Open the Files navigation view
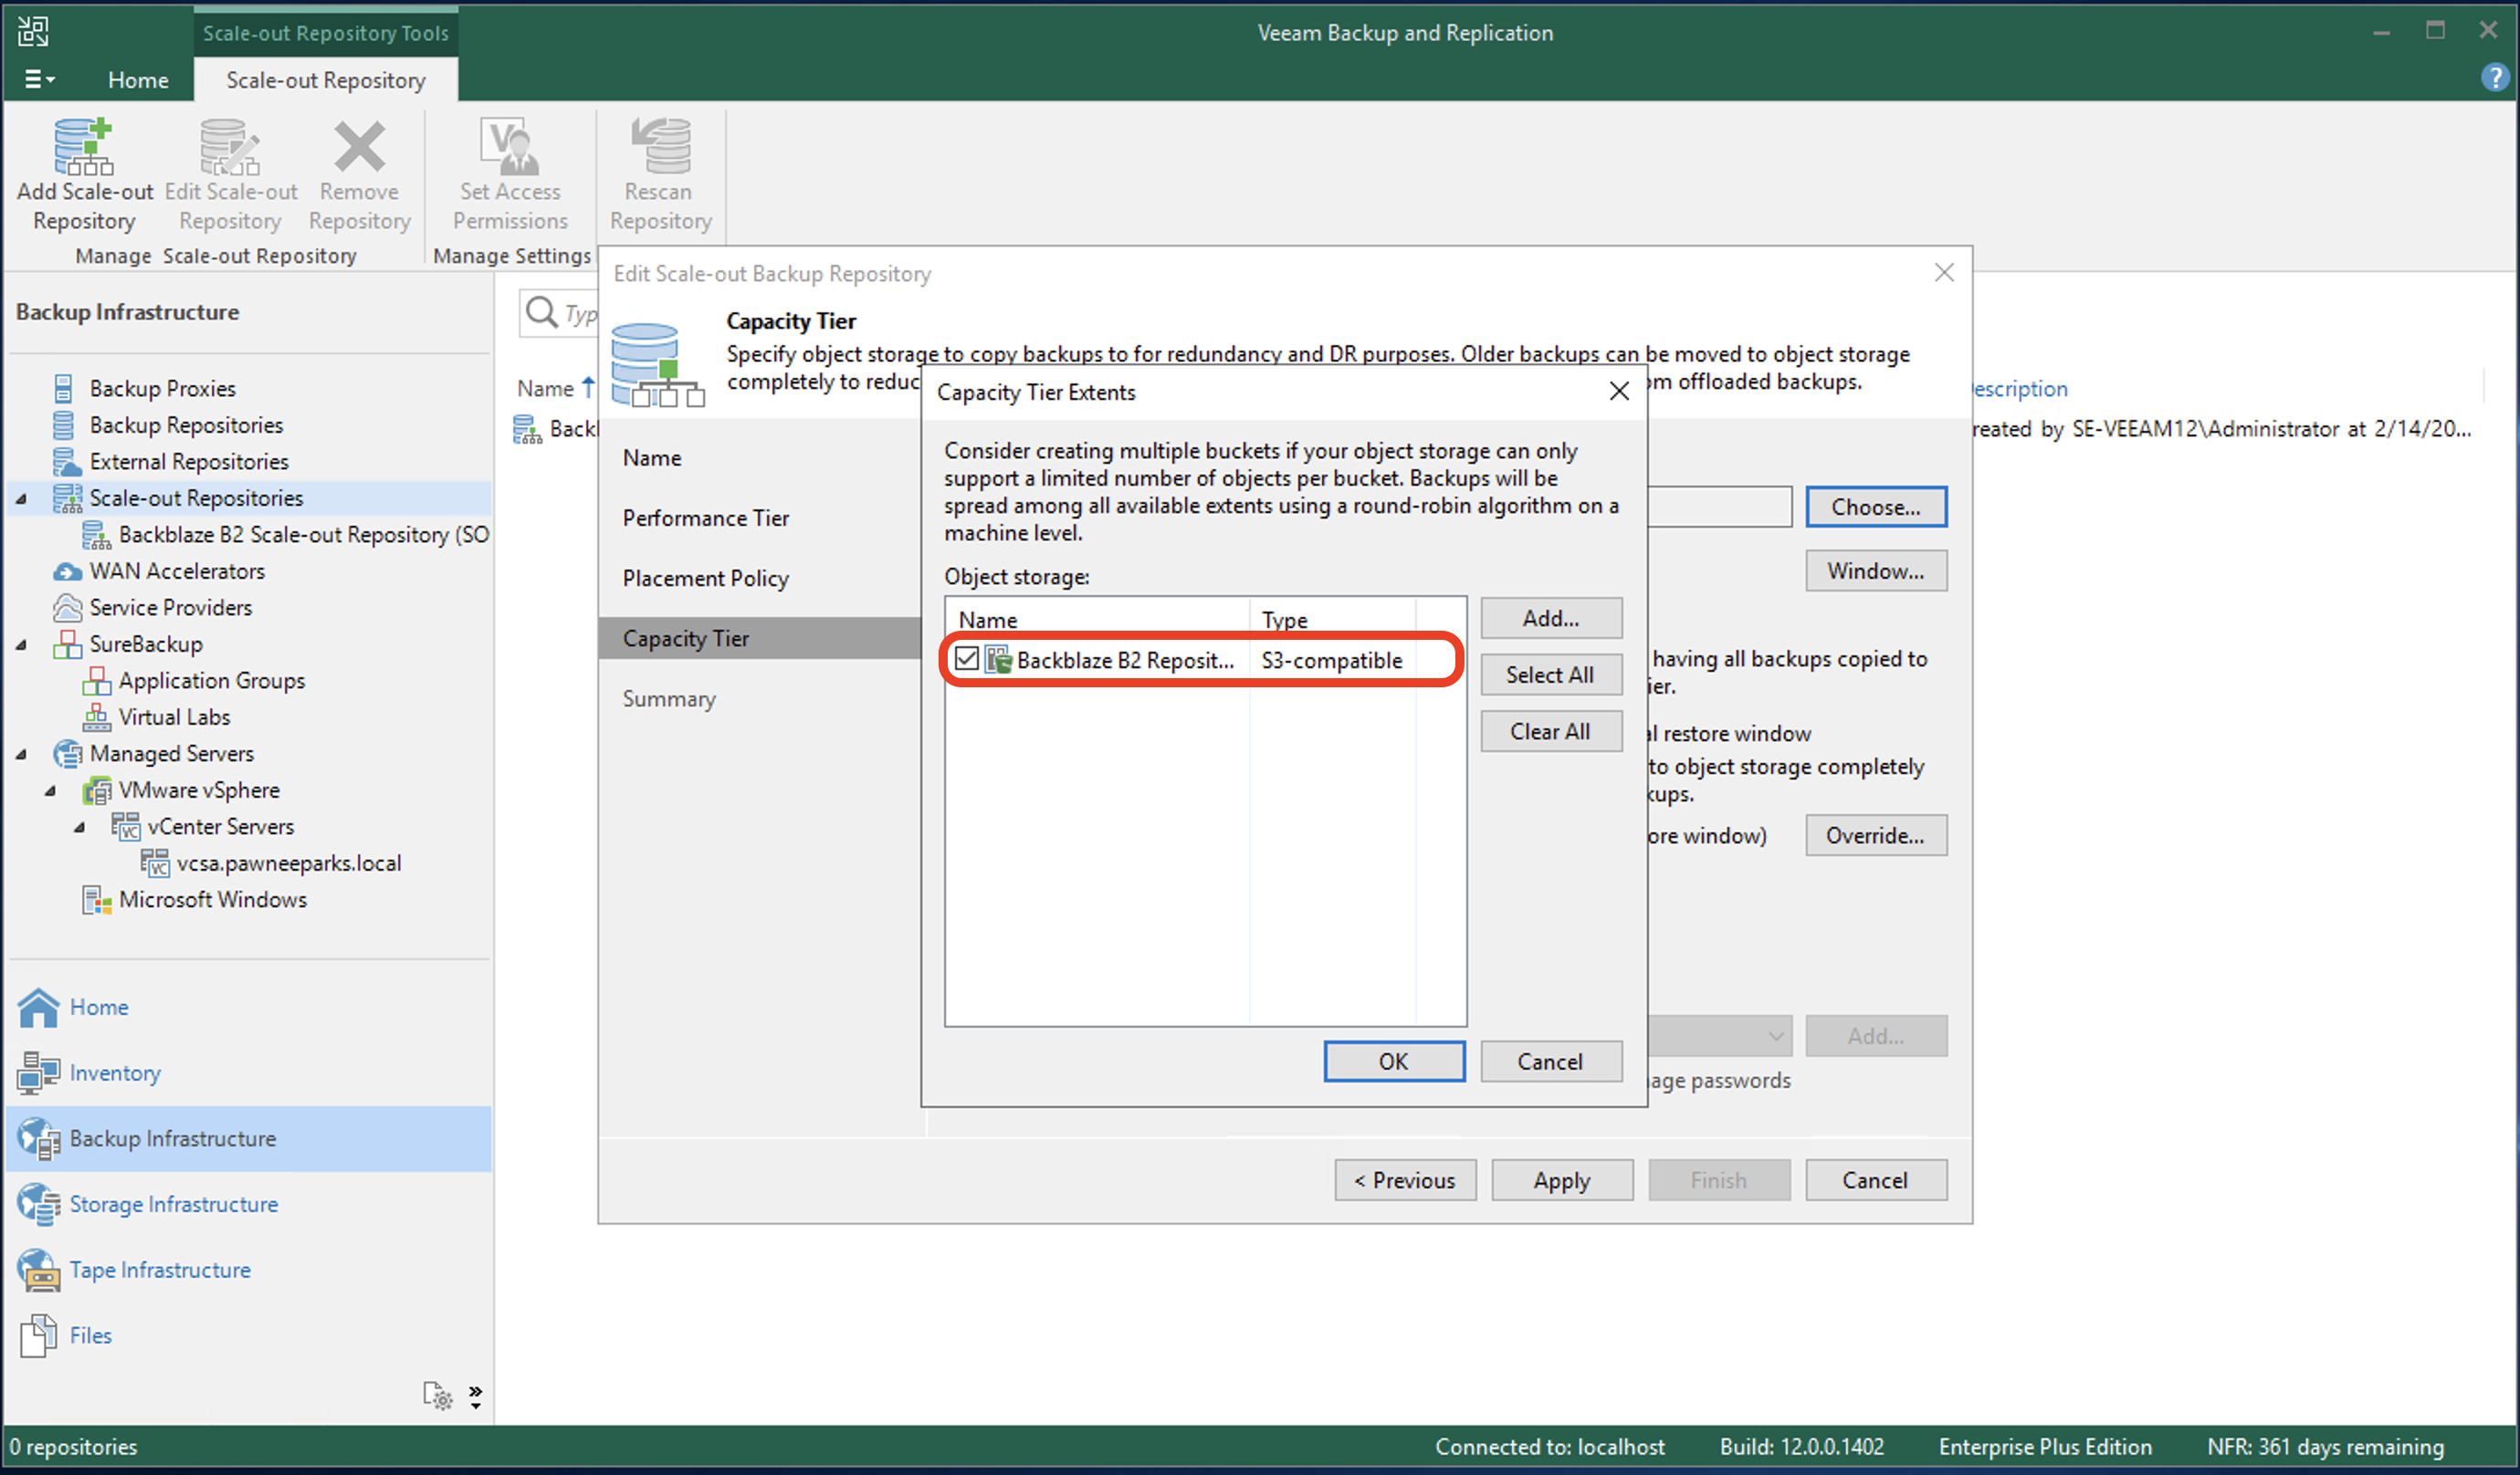The image size is (2520, 1475). coord(248,1335)
